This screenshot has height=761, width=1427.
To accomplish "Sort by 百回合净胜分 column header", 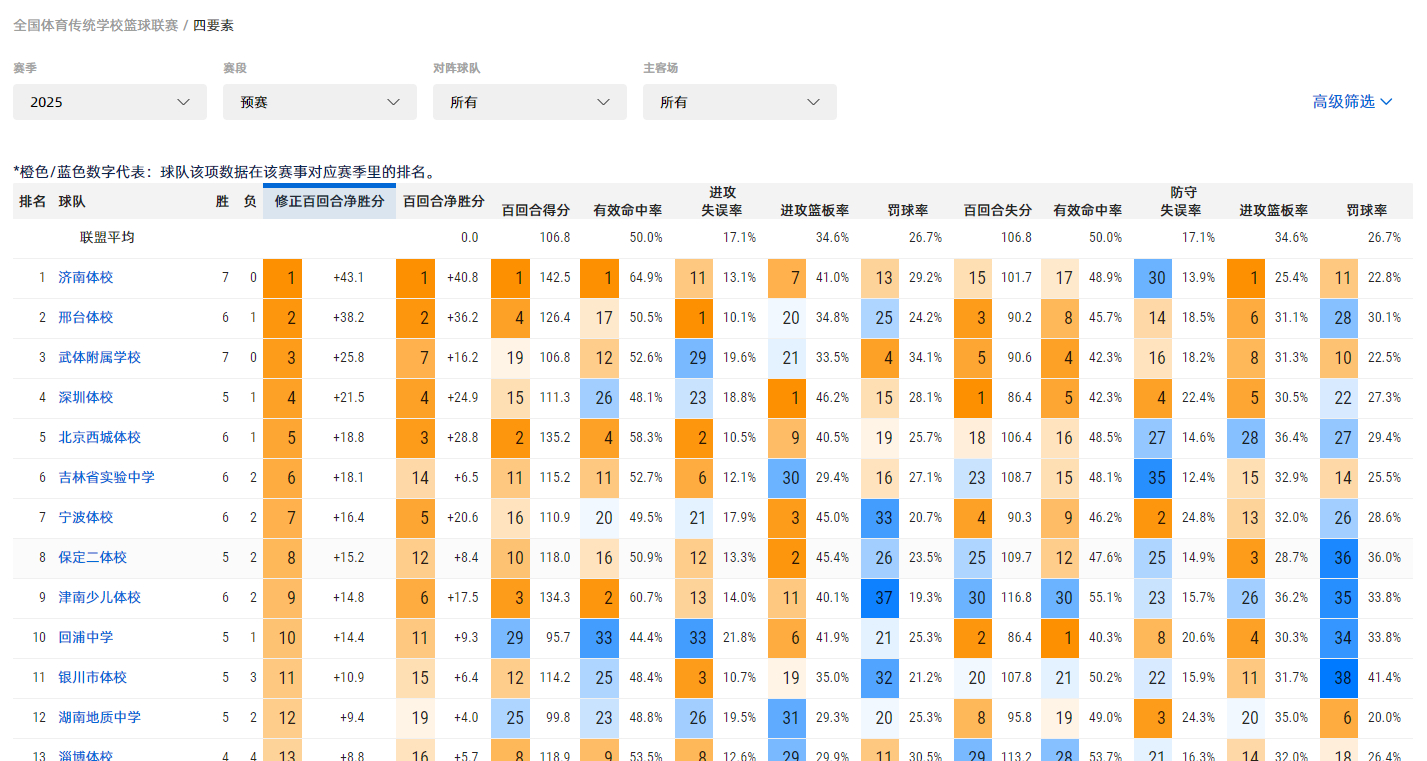I will pyautogui.click(x=444, y=202).
